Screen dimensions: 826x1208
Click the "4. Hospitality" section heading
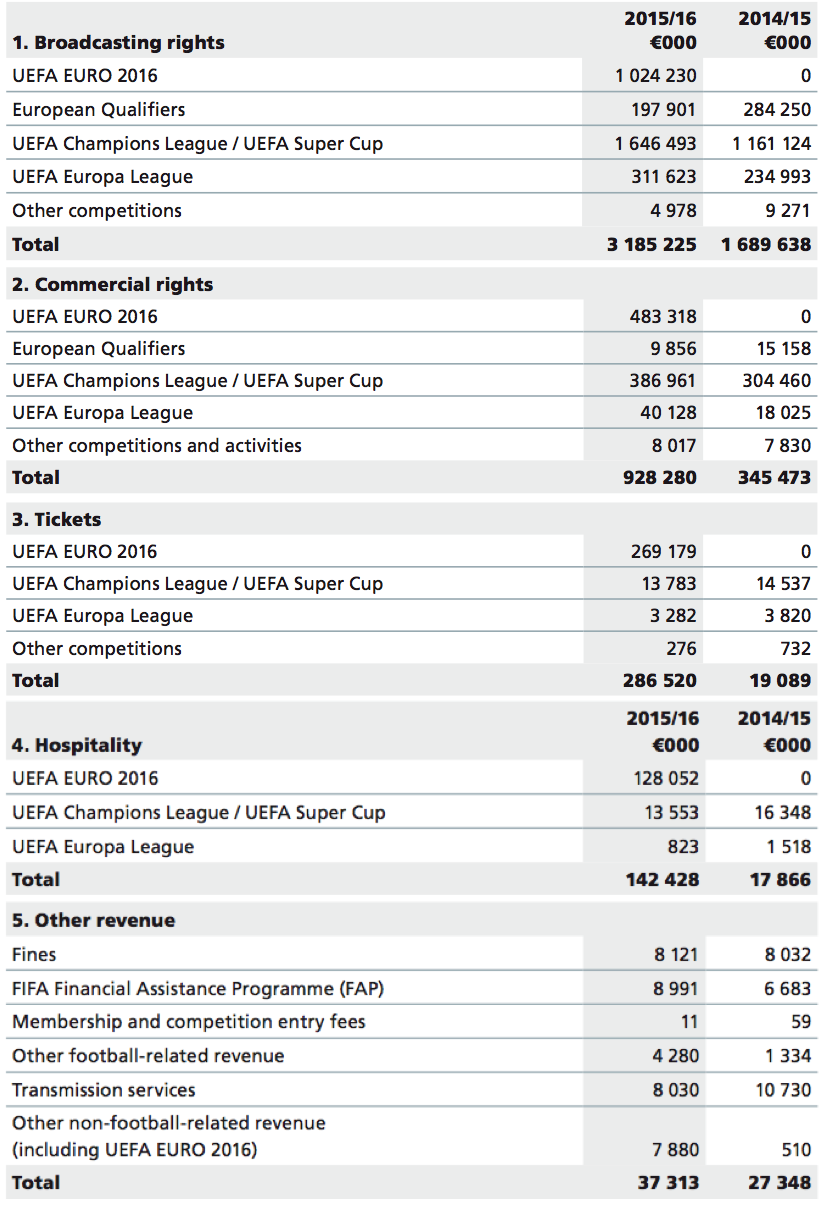[77, 745]
